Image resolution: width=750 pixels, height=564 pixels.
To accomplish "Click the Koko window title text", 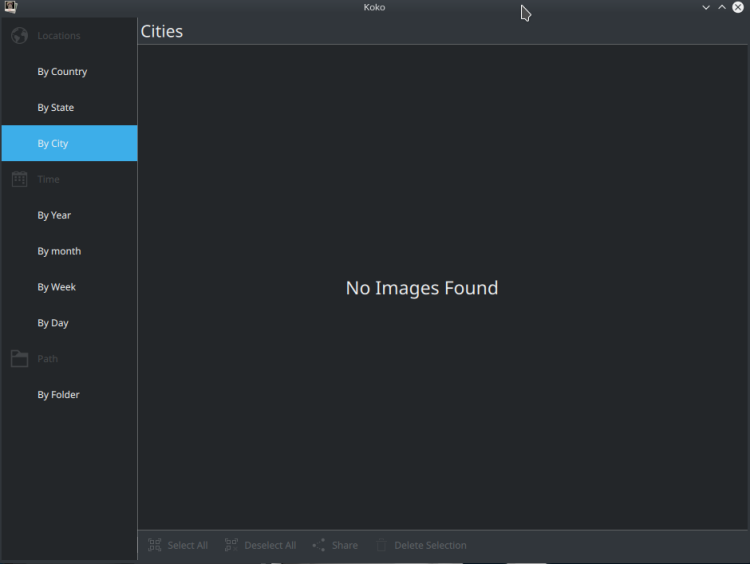I will [374, 7].
